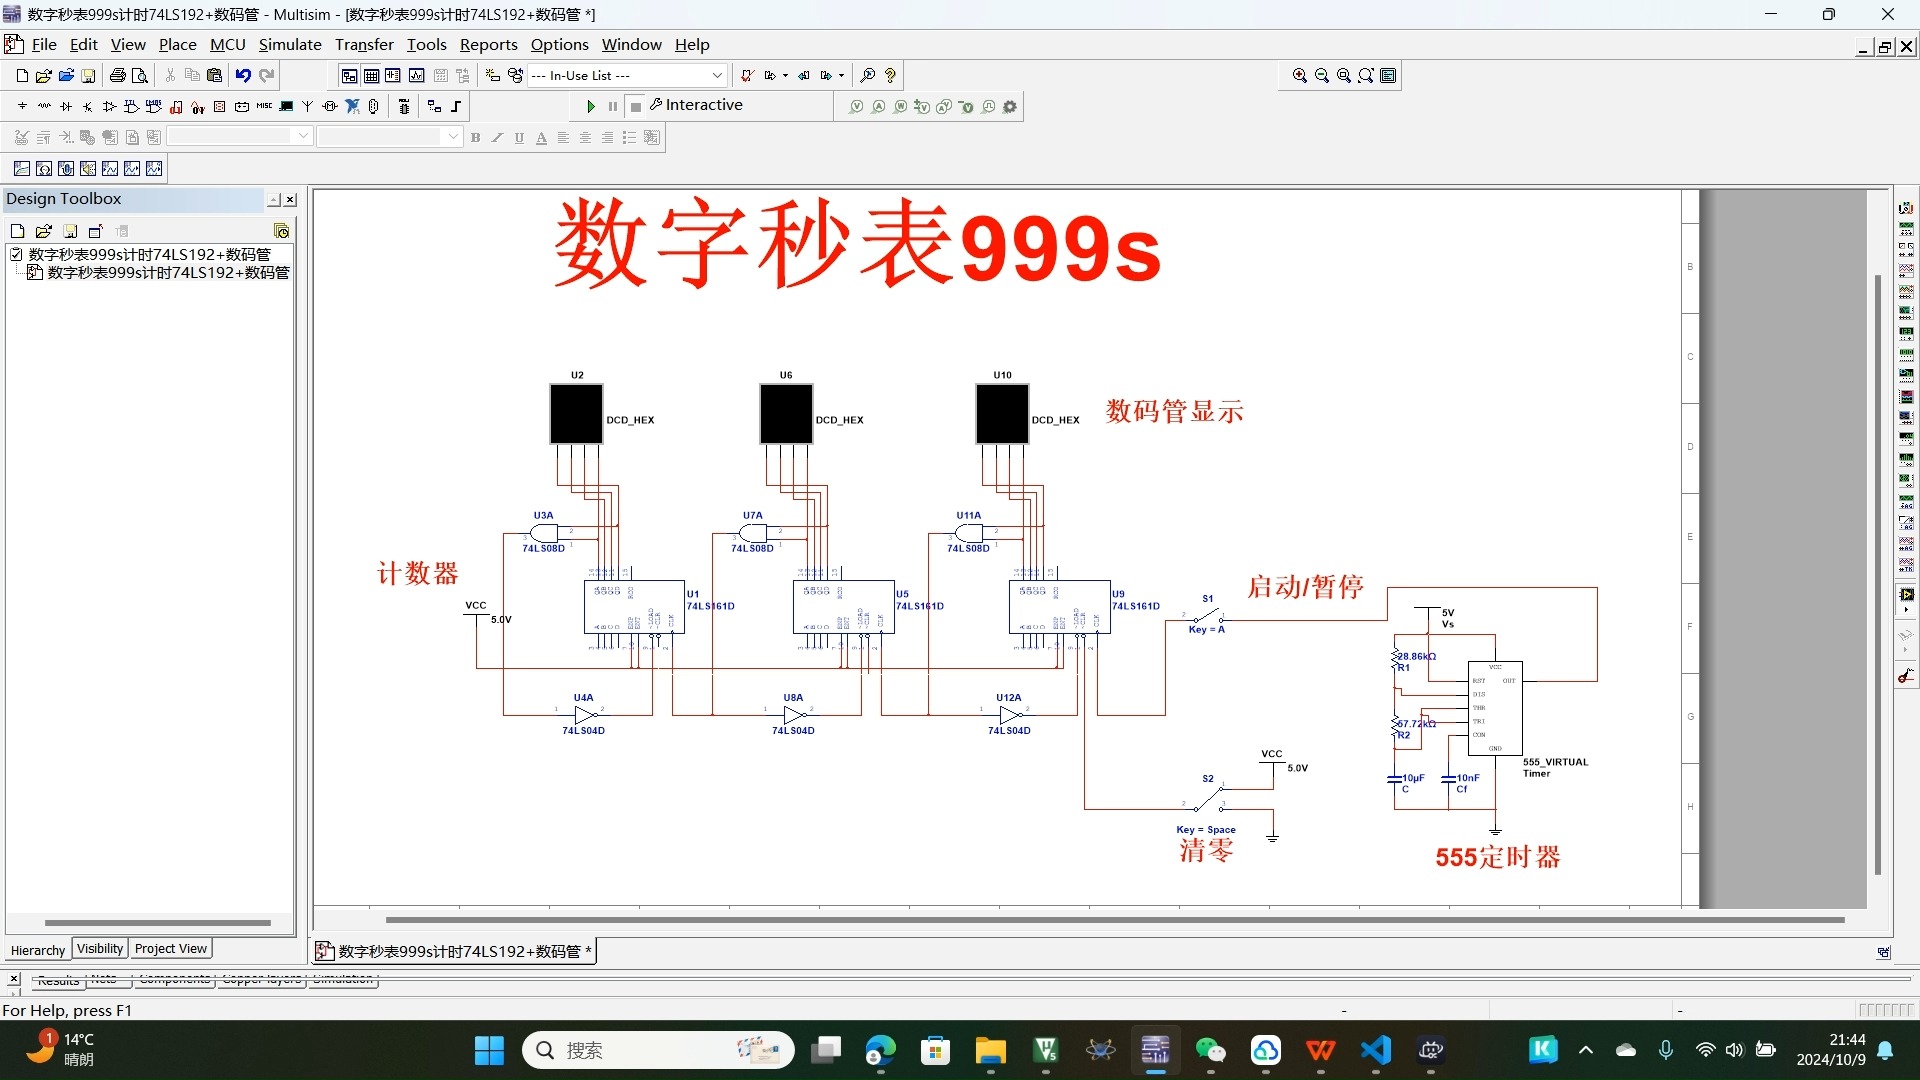1920x1080 pixels.
Task: Place a TTL component from the components toolbar
Action: [x=131, y=106]
